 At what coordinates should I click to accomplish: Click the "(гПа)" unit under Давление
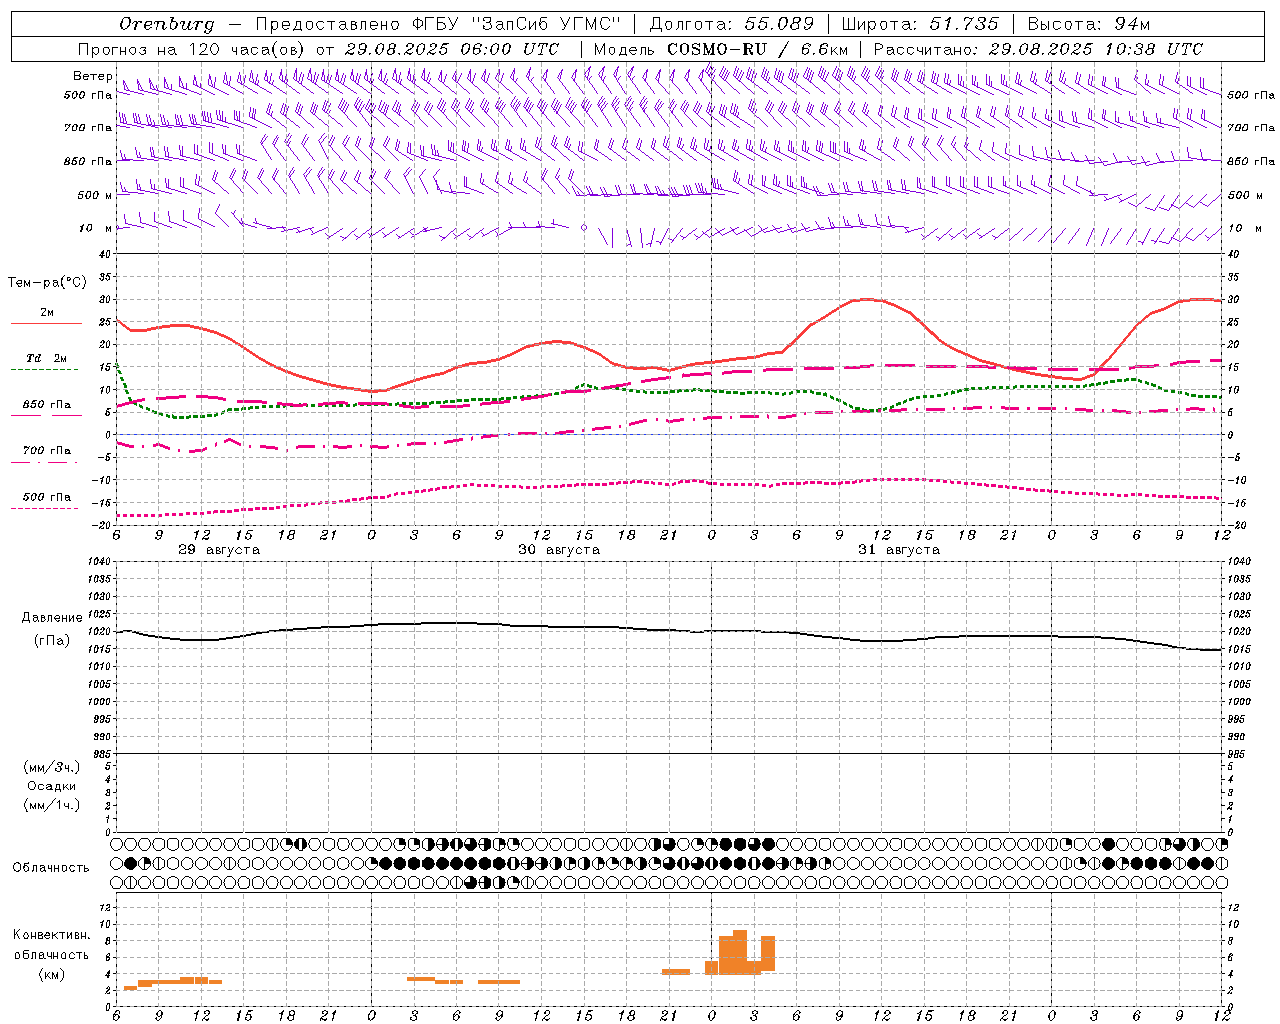click(51, 641)
